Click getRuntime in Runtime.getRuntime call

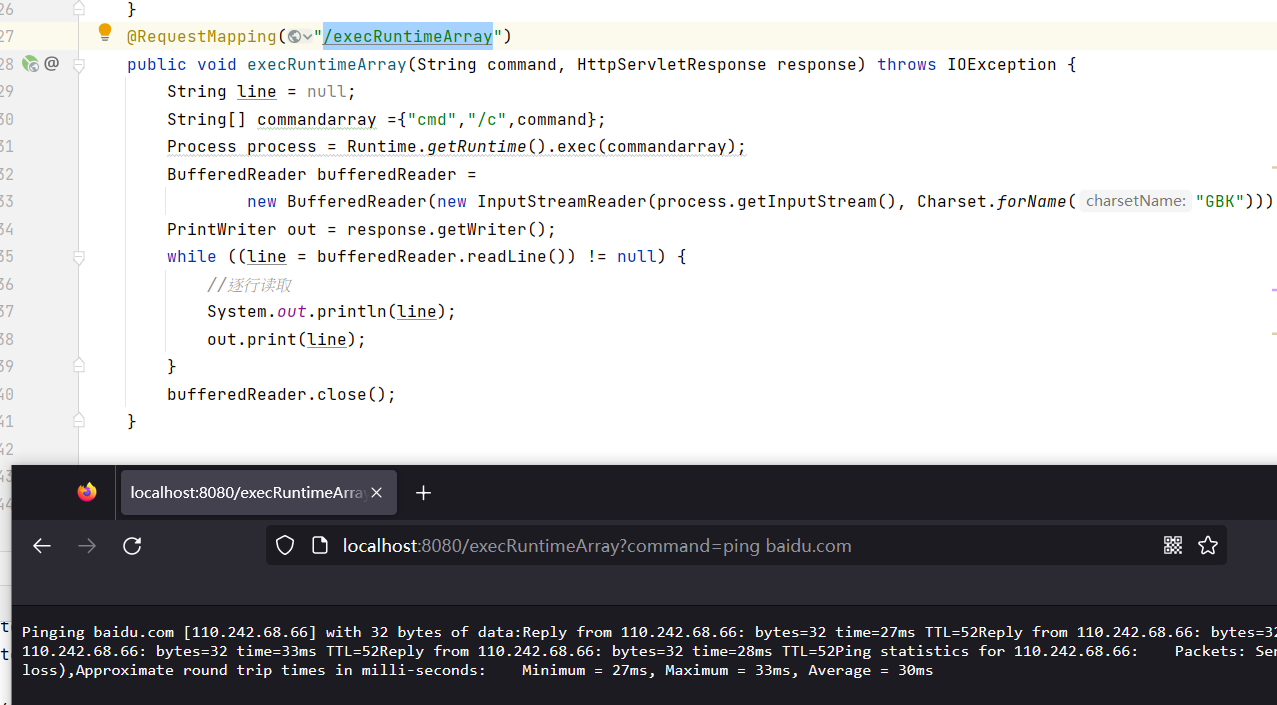click(477, 147)
